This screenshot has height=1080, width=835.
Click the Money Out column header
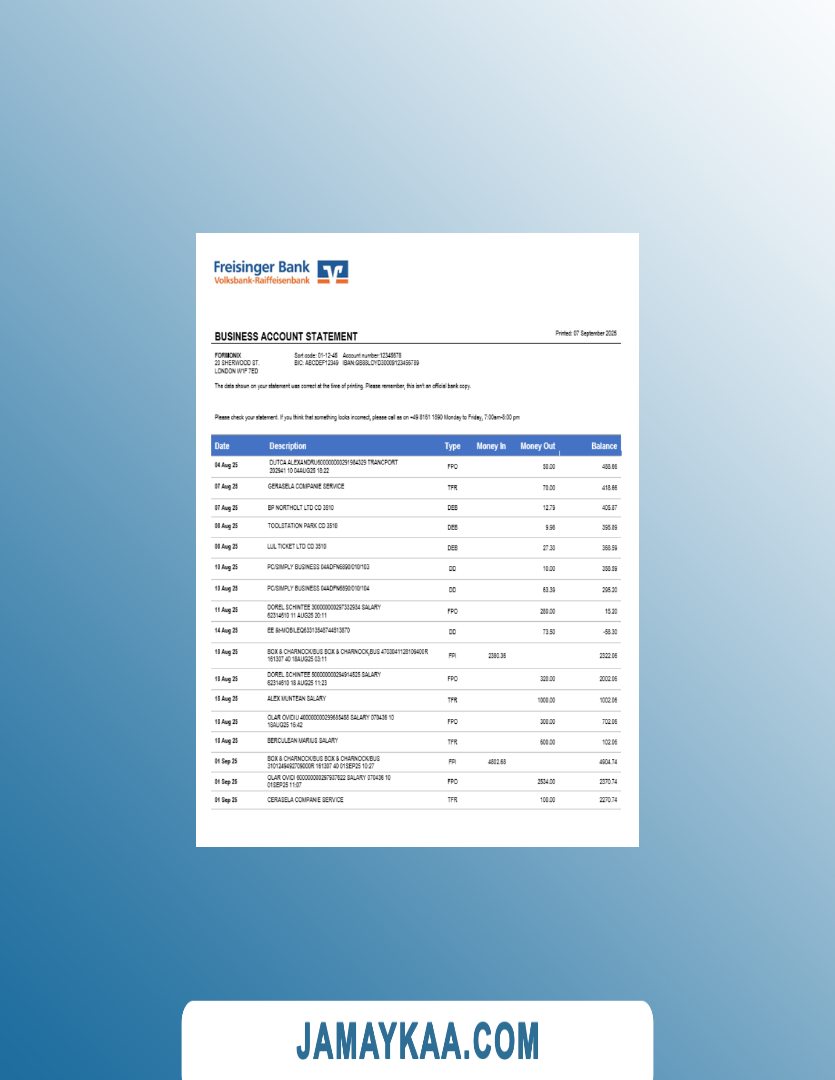538,446
